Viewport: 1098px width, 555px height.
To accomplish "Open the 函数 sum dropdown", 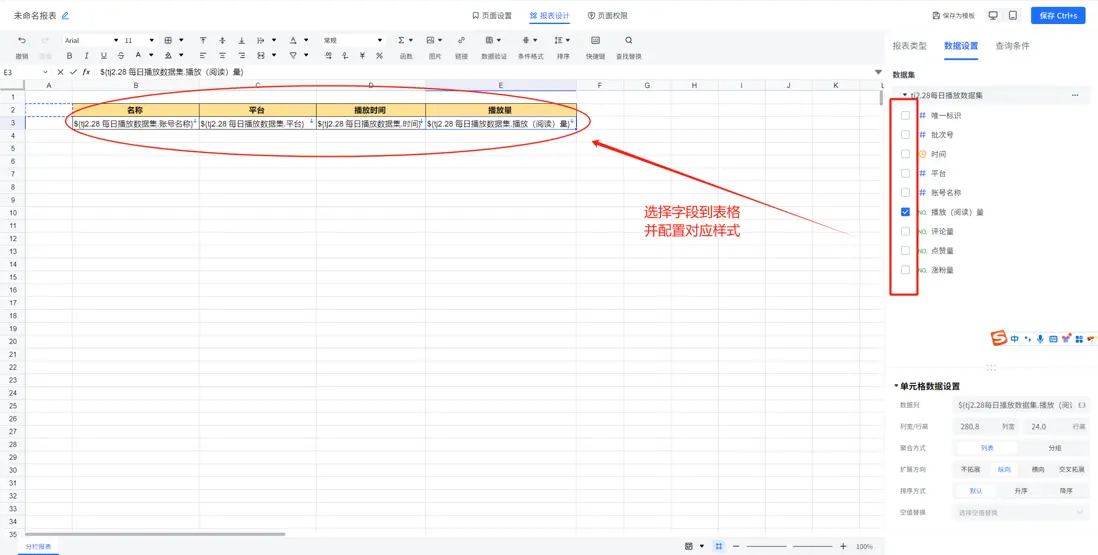I will pyautogui.click(x=410, y=41).
